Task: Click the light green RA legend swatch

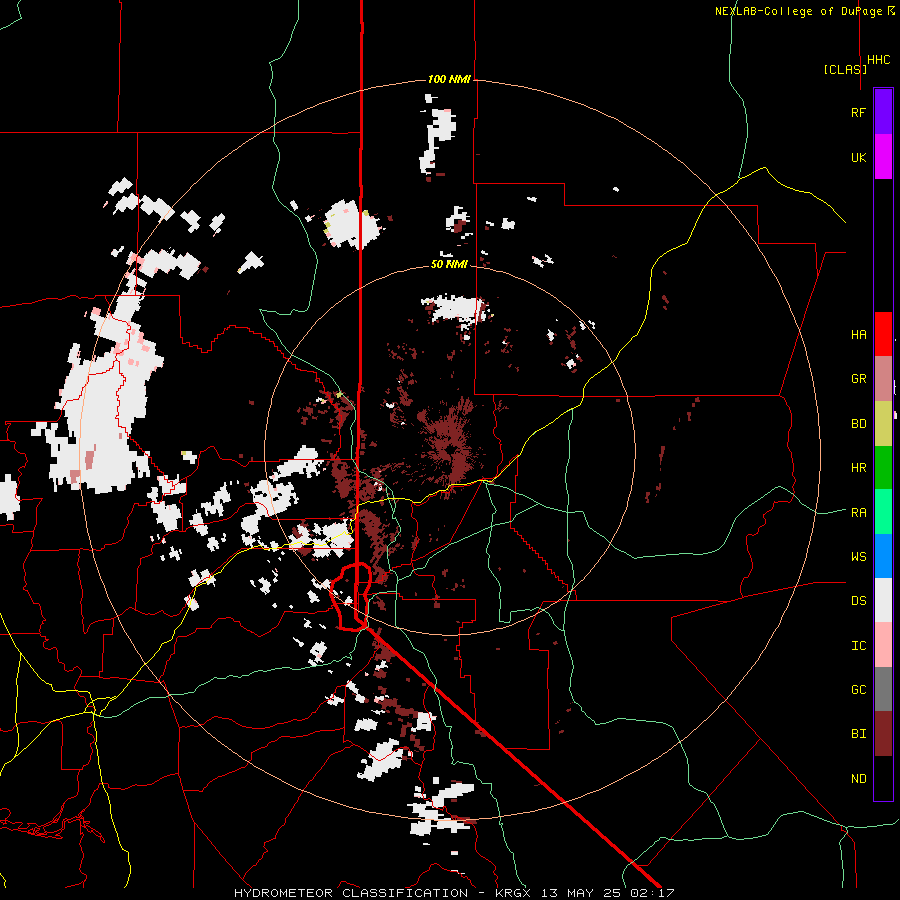Action: tap(883, 512)
